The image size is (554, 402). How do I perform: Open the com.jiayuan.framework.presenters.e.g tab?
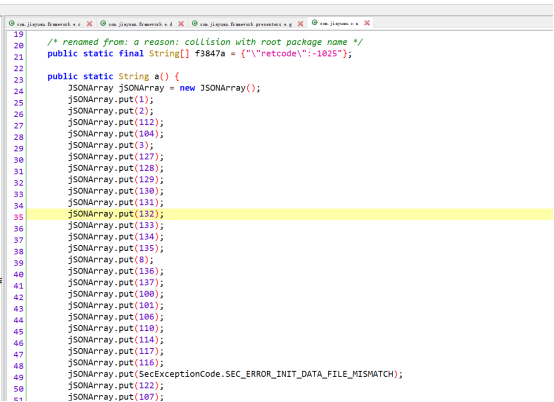pyautogui.click(x=246, y=24)
